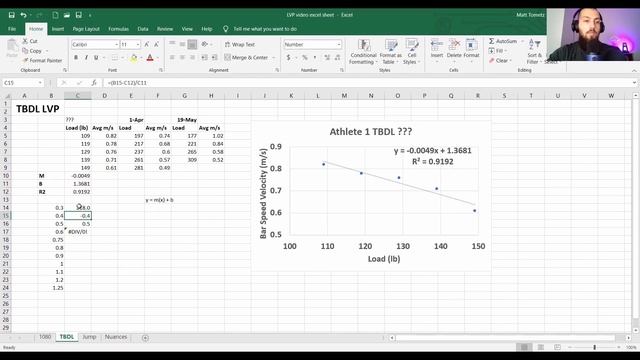Expand the Borders dropdown arrow
640x360 pixels.
tap(122, 58)
